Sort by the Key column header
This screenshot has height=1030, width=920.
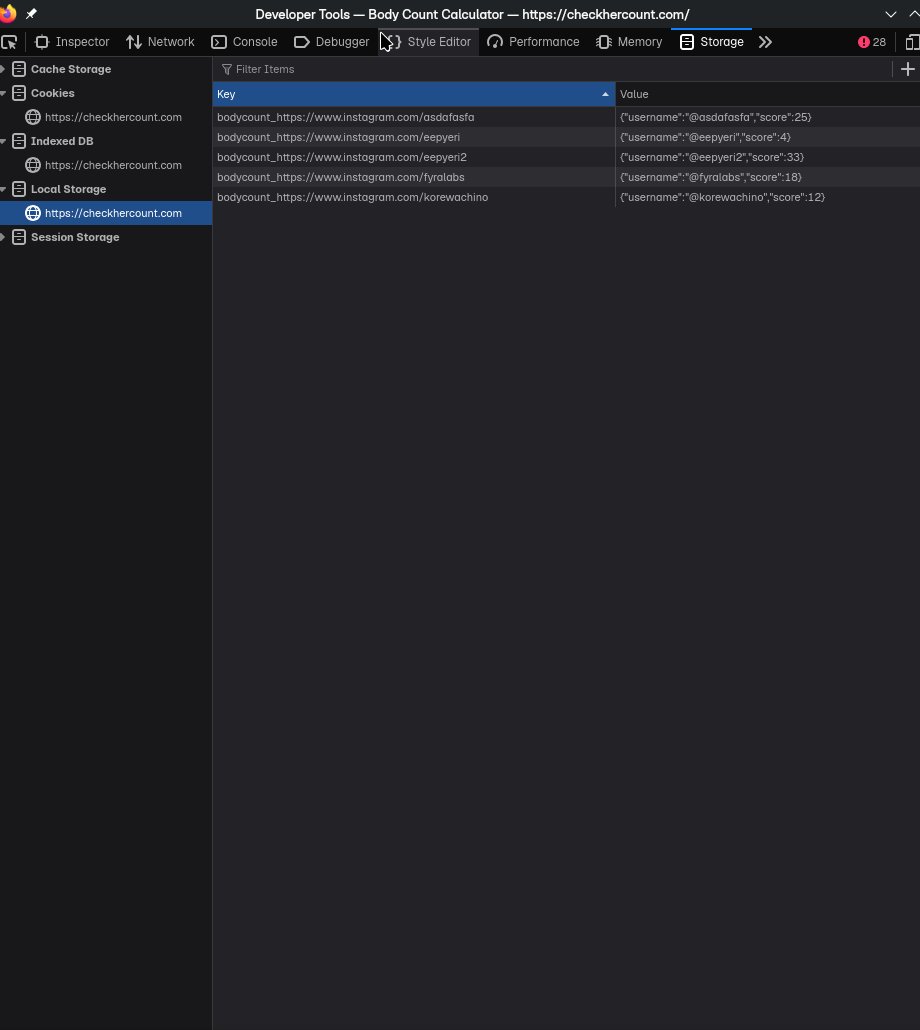[x=414, y=95]
